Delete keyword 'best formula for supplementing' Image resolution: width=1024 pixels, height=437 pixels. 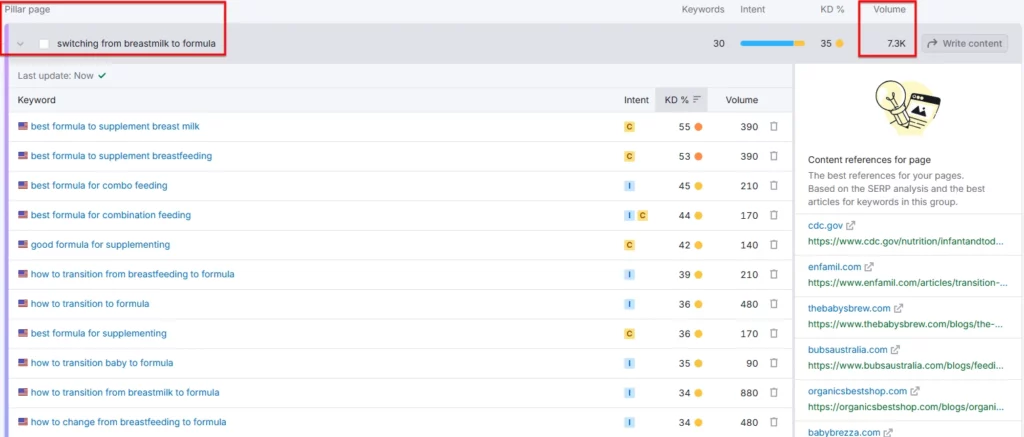774,333
